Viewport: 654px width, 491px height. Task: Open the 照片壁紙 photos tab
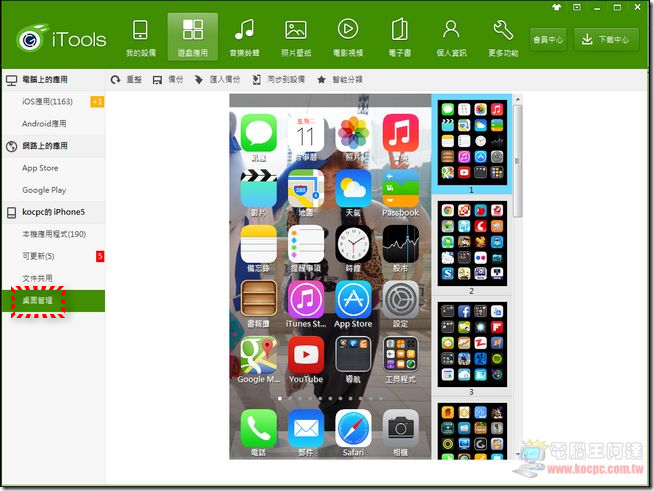tap(296, 38)
